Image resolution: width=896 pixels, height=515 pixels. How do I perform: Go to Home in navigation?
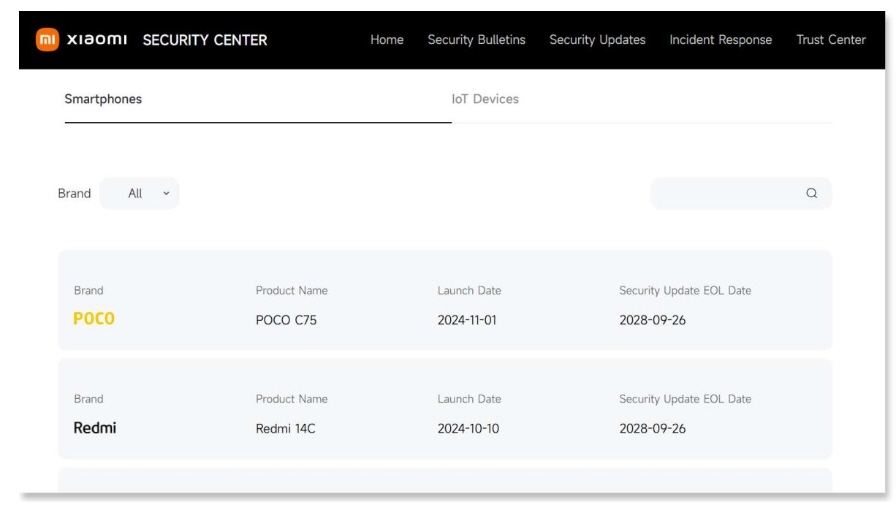point(387,40)
